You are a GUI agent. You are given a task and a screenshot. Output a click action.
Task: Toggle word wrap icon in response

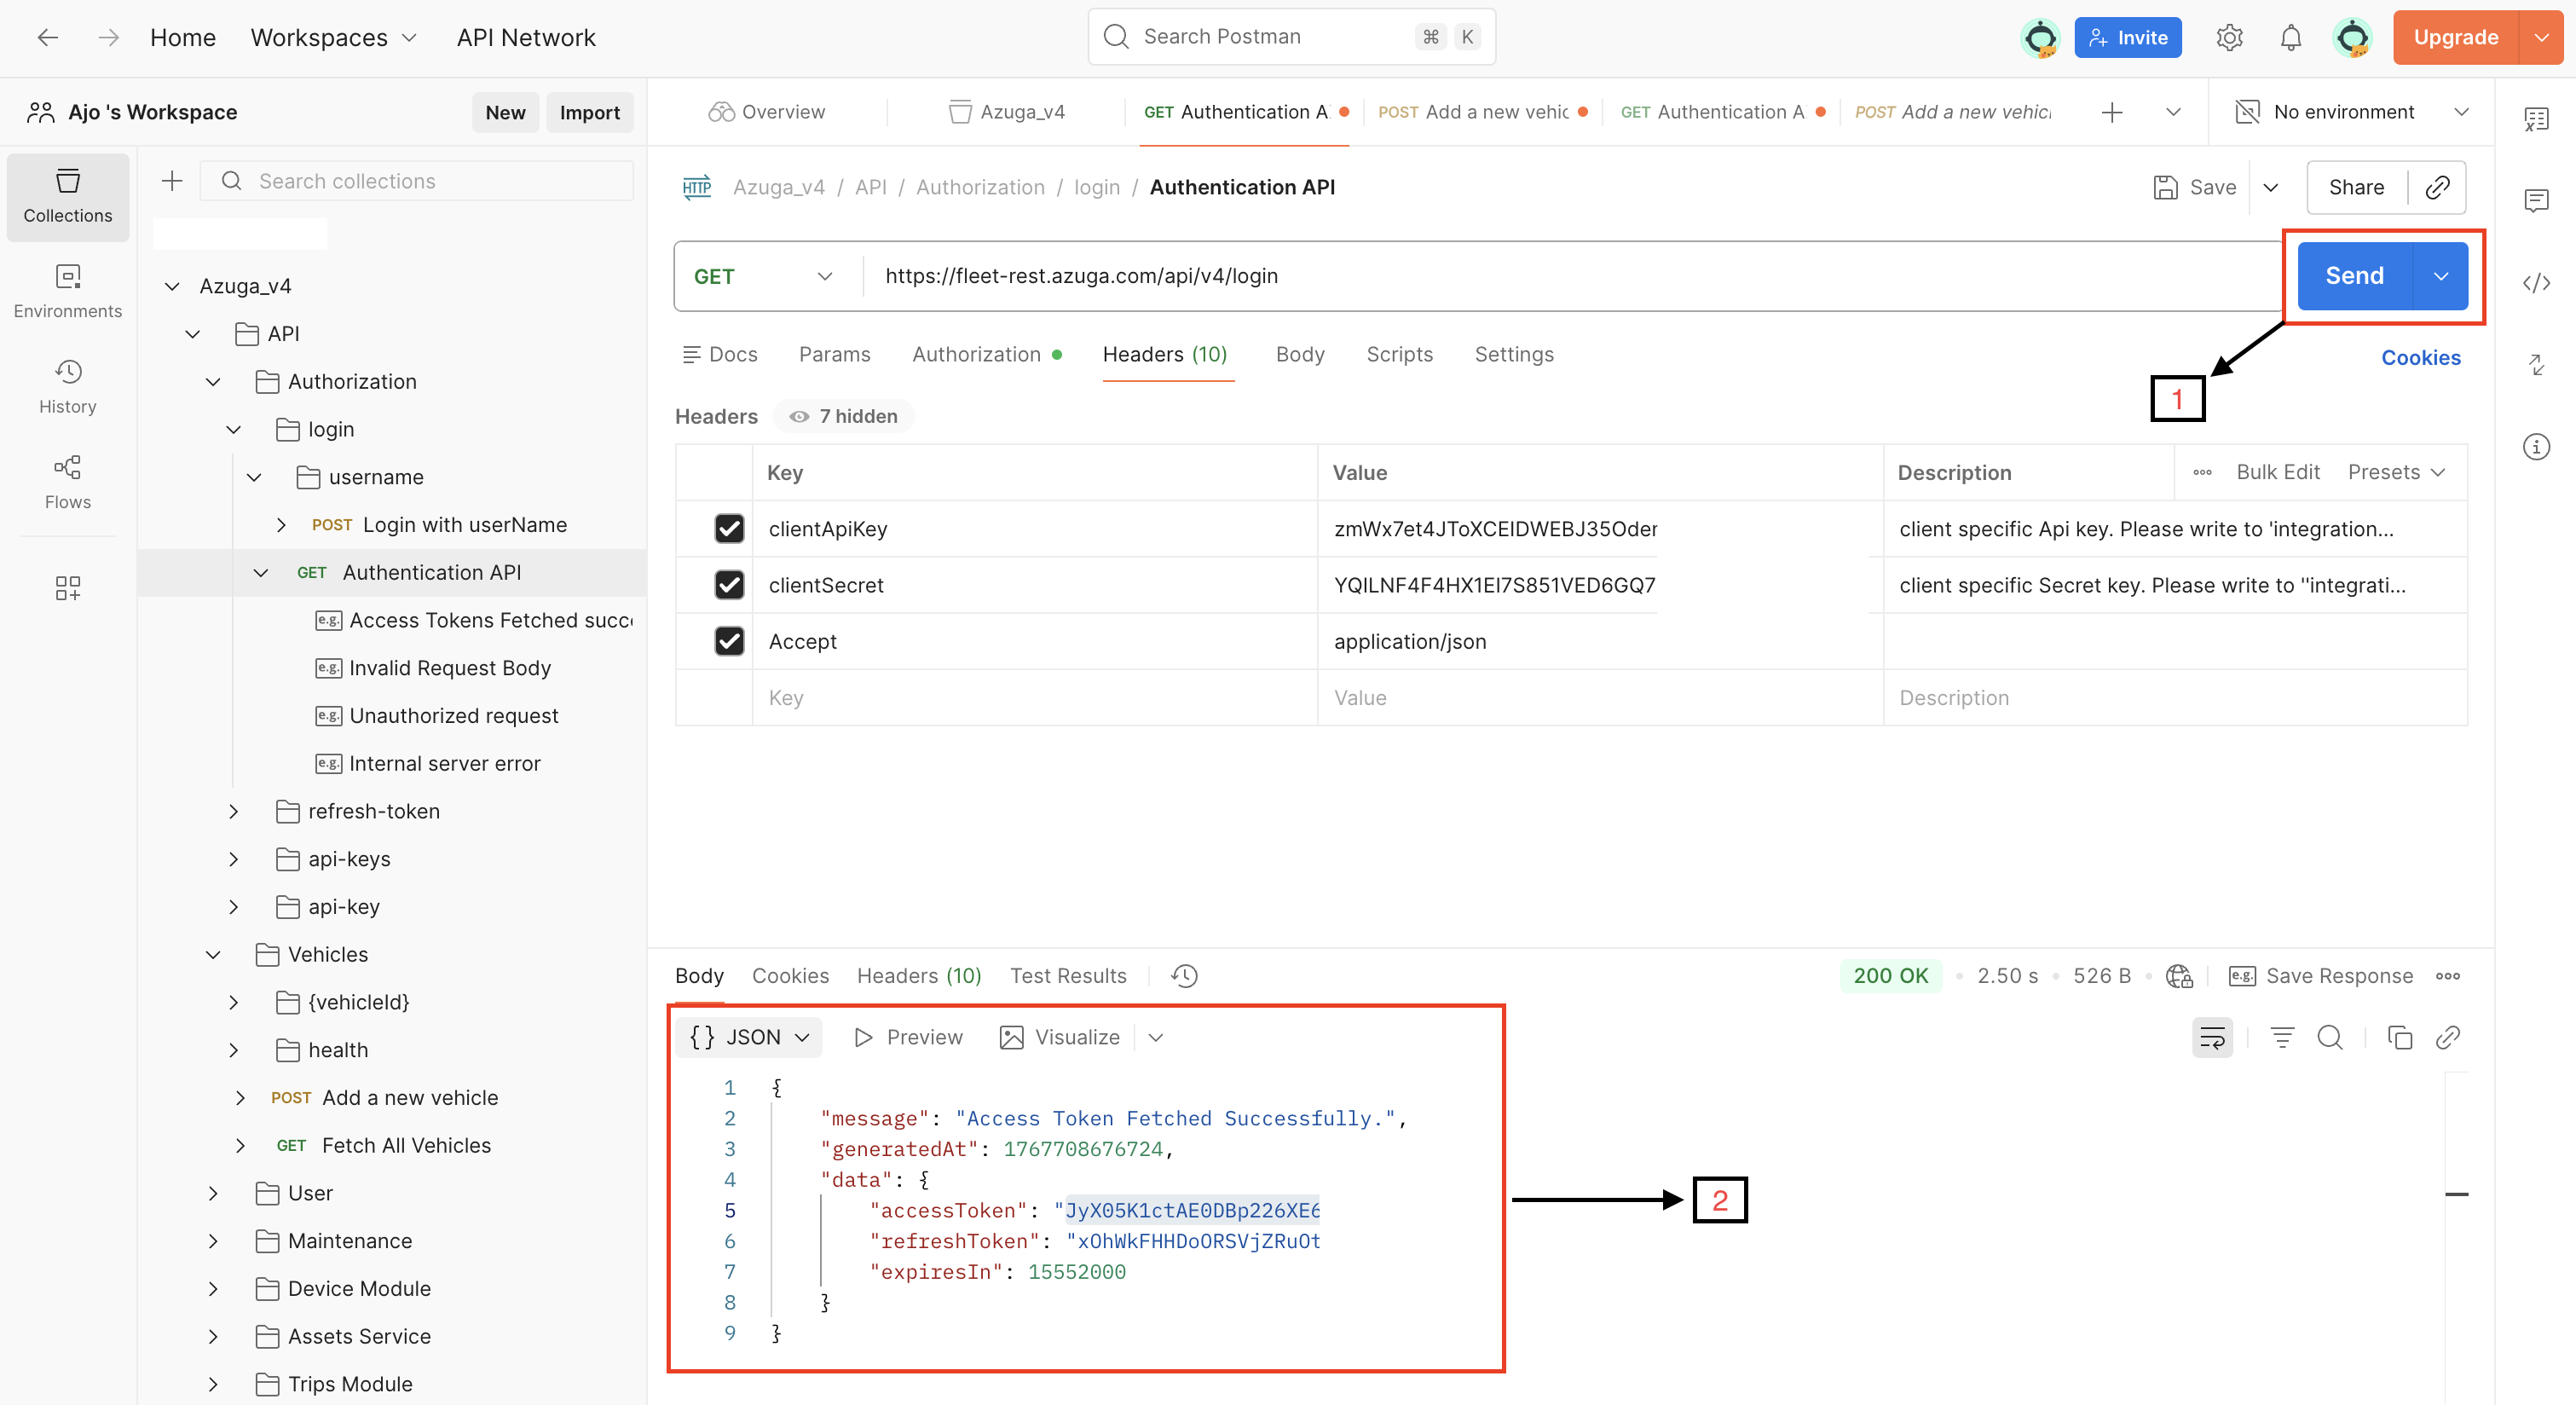2211,1037
